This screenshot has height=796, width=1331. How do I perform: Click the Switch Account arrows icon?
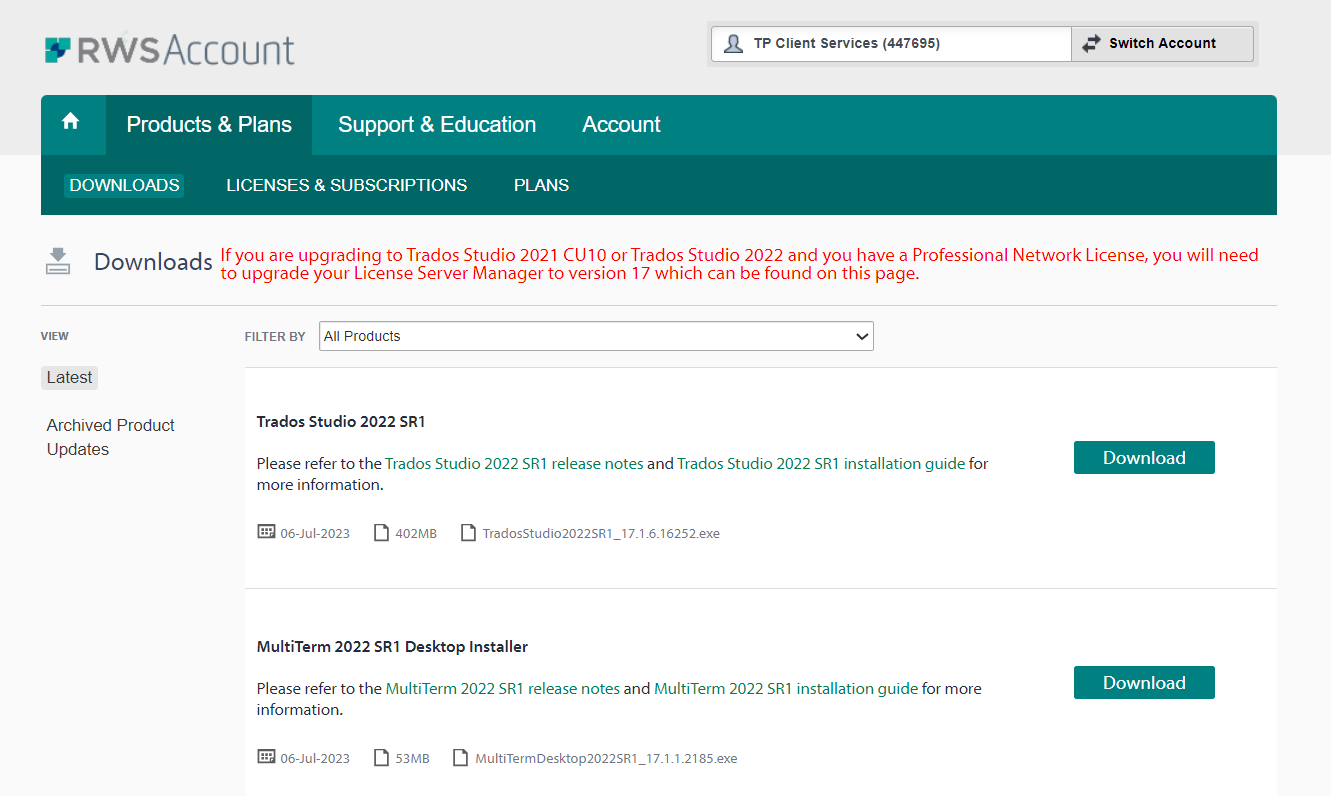1091,43
